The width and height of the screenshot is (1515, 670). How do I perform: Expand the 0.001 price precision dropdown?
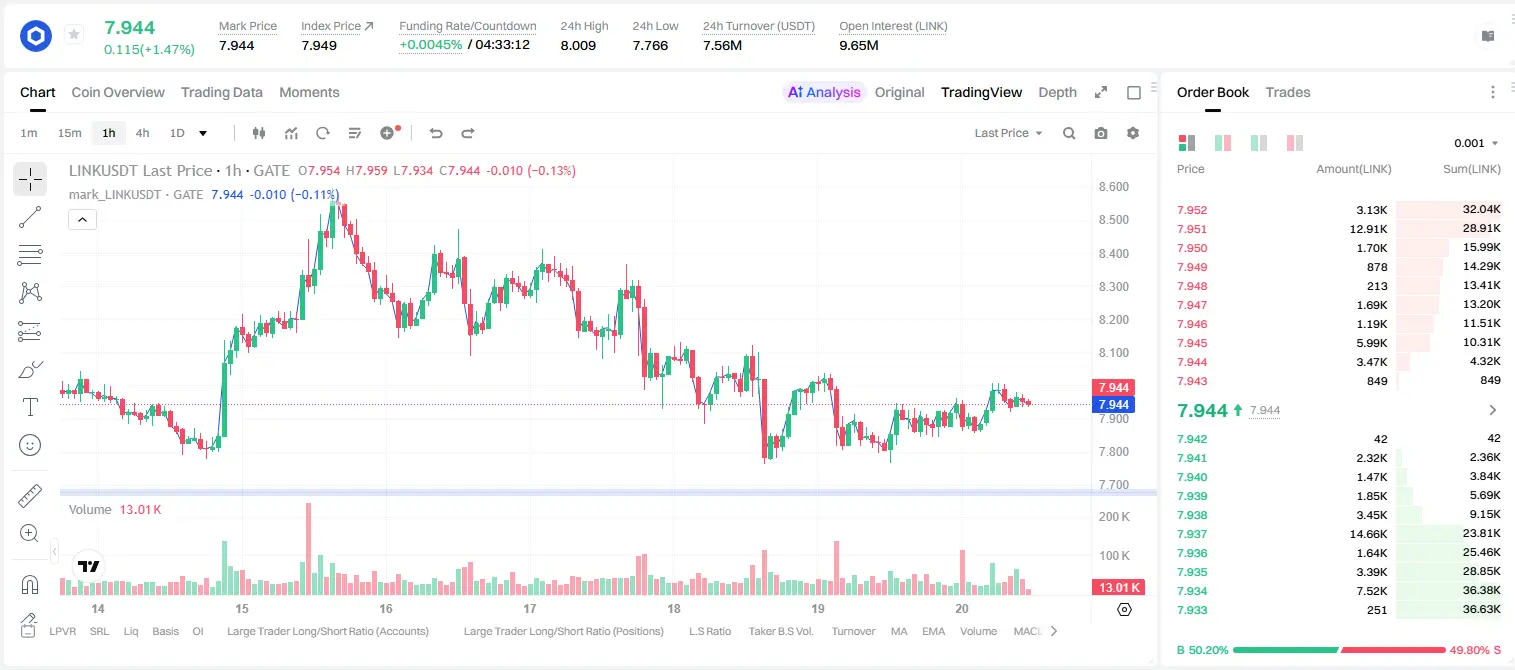(x=1476, y=143)
